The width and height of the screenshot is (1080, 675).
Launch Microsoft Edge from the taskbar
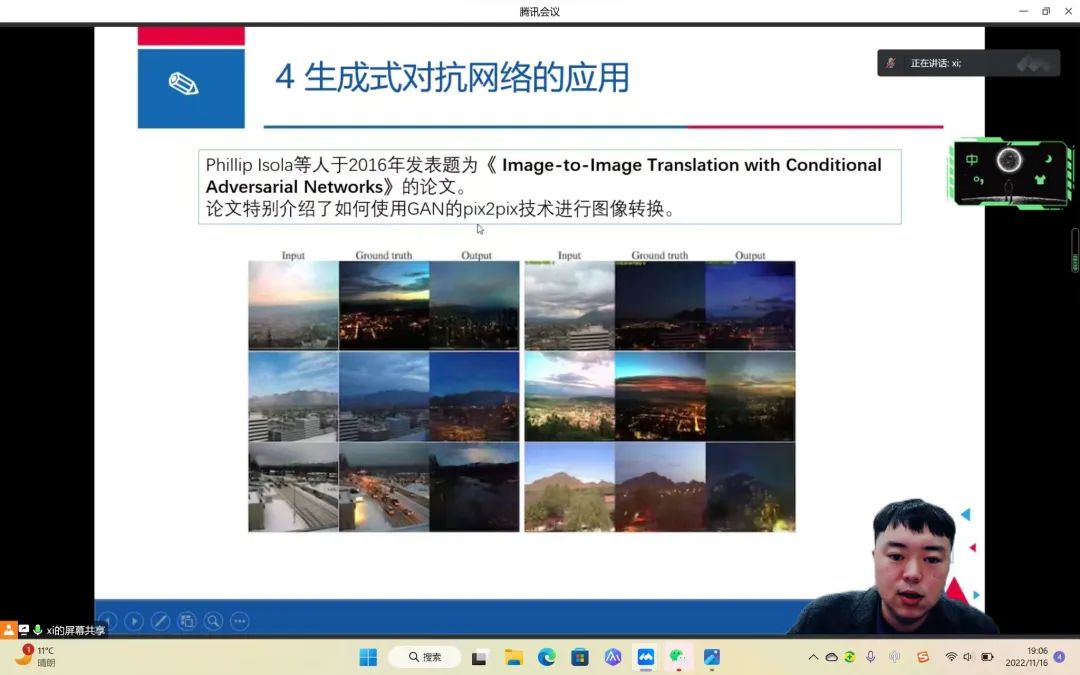(x=547, y=657)
